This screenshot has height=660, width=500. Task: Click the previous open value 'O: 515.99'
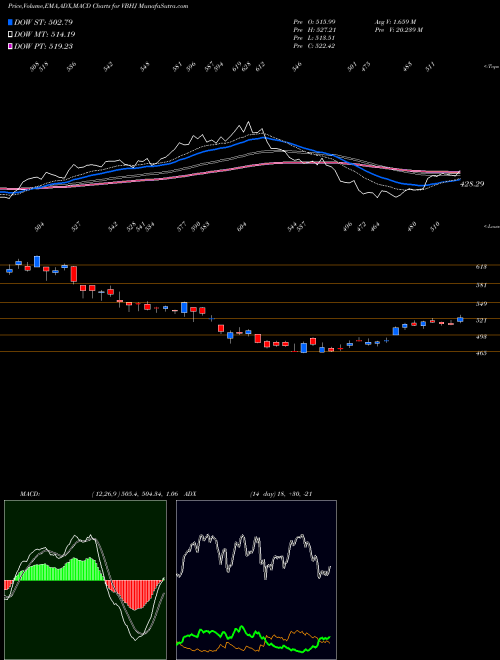point(323,21)
